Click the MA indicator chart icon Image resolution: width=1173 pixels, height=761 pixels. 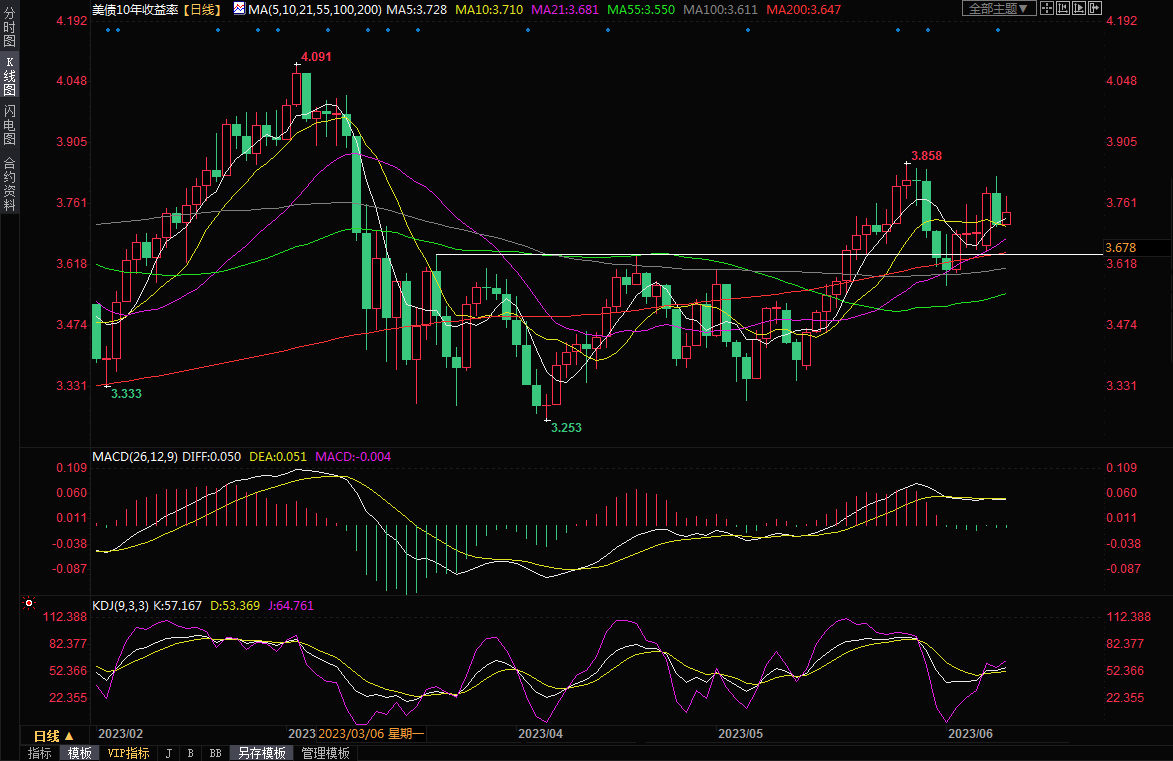[238, 9]
